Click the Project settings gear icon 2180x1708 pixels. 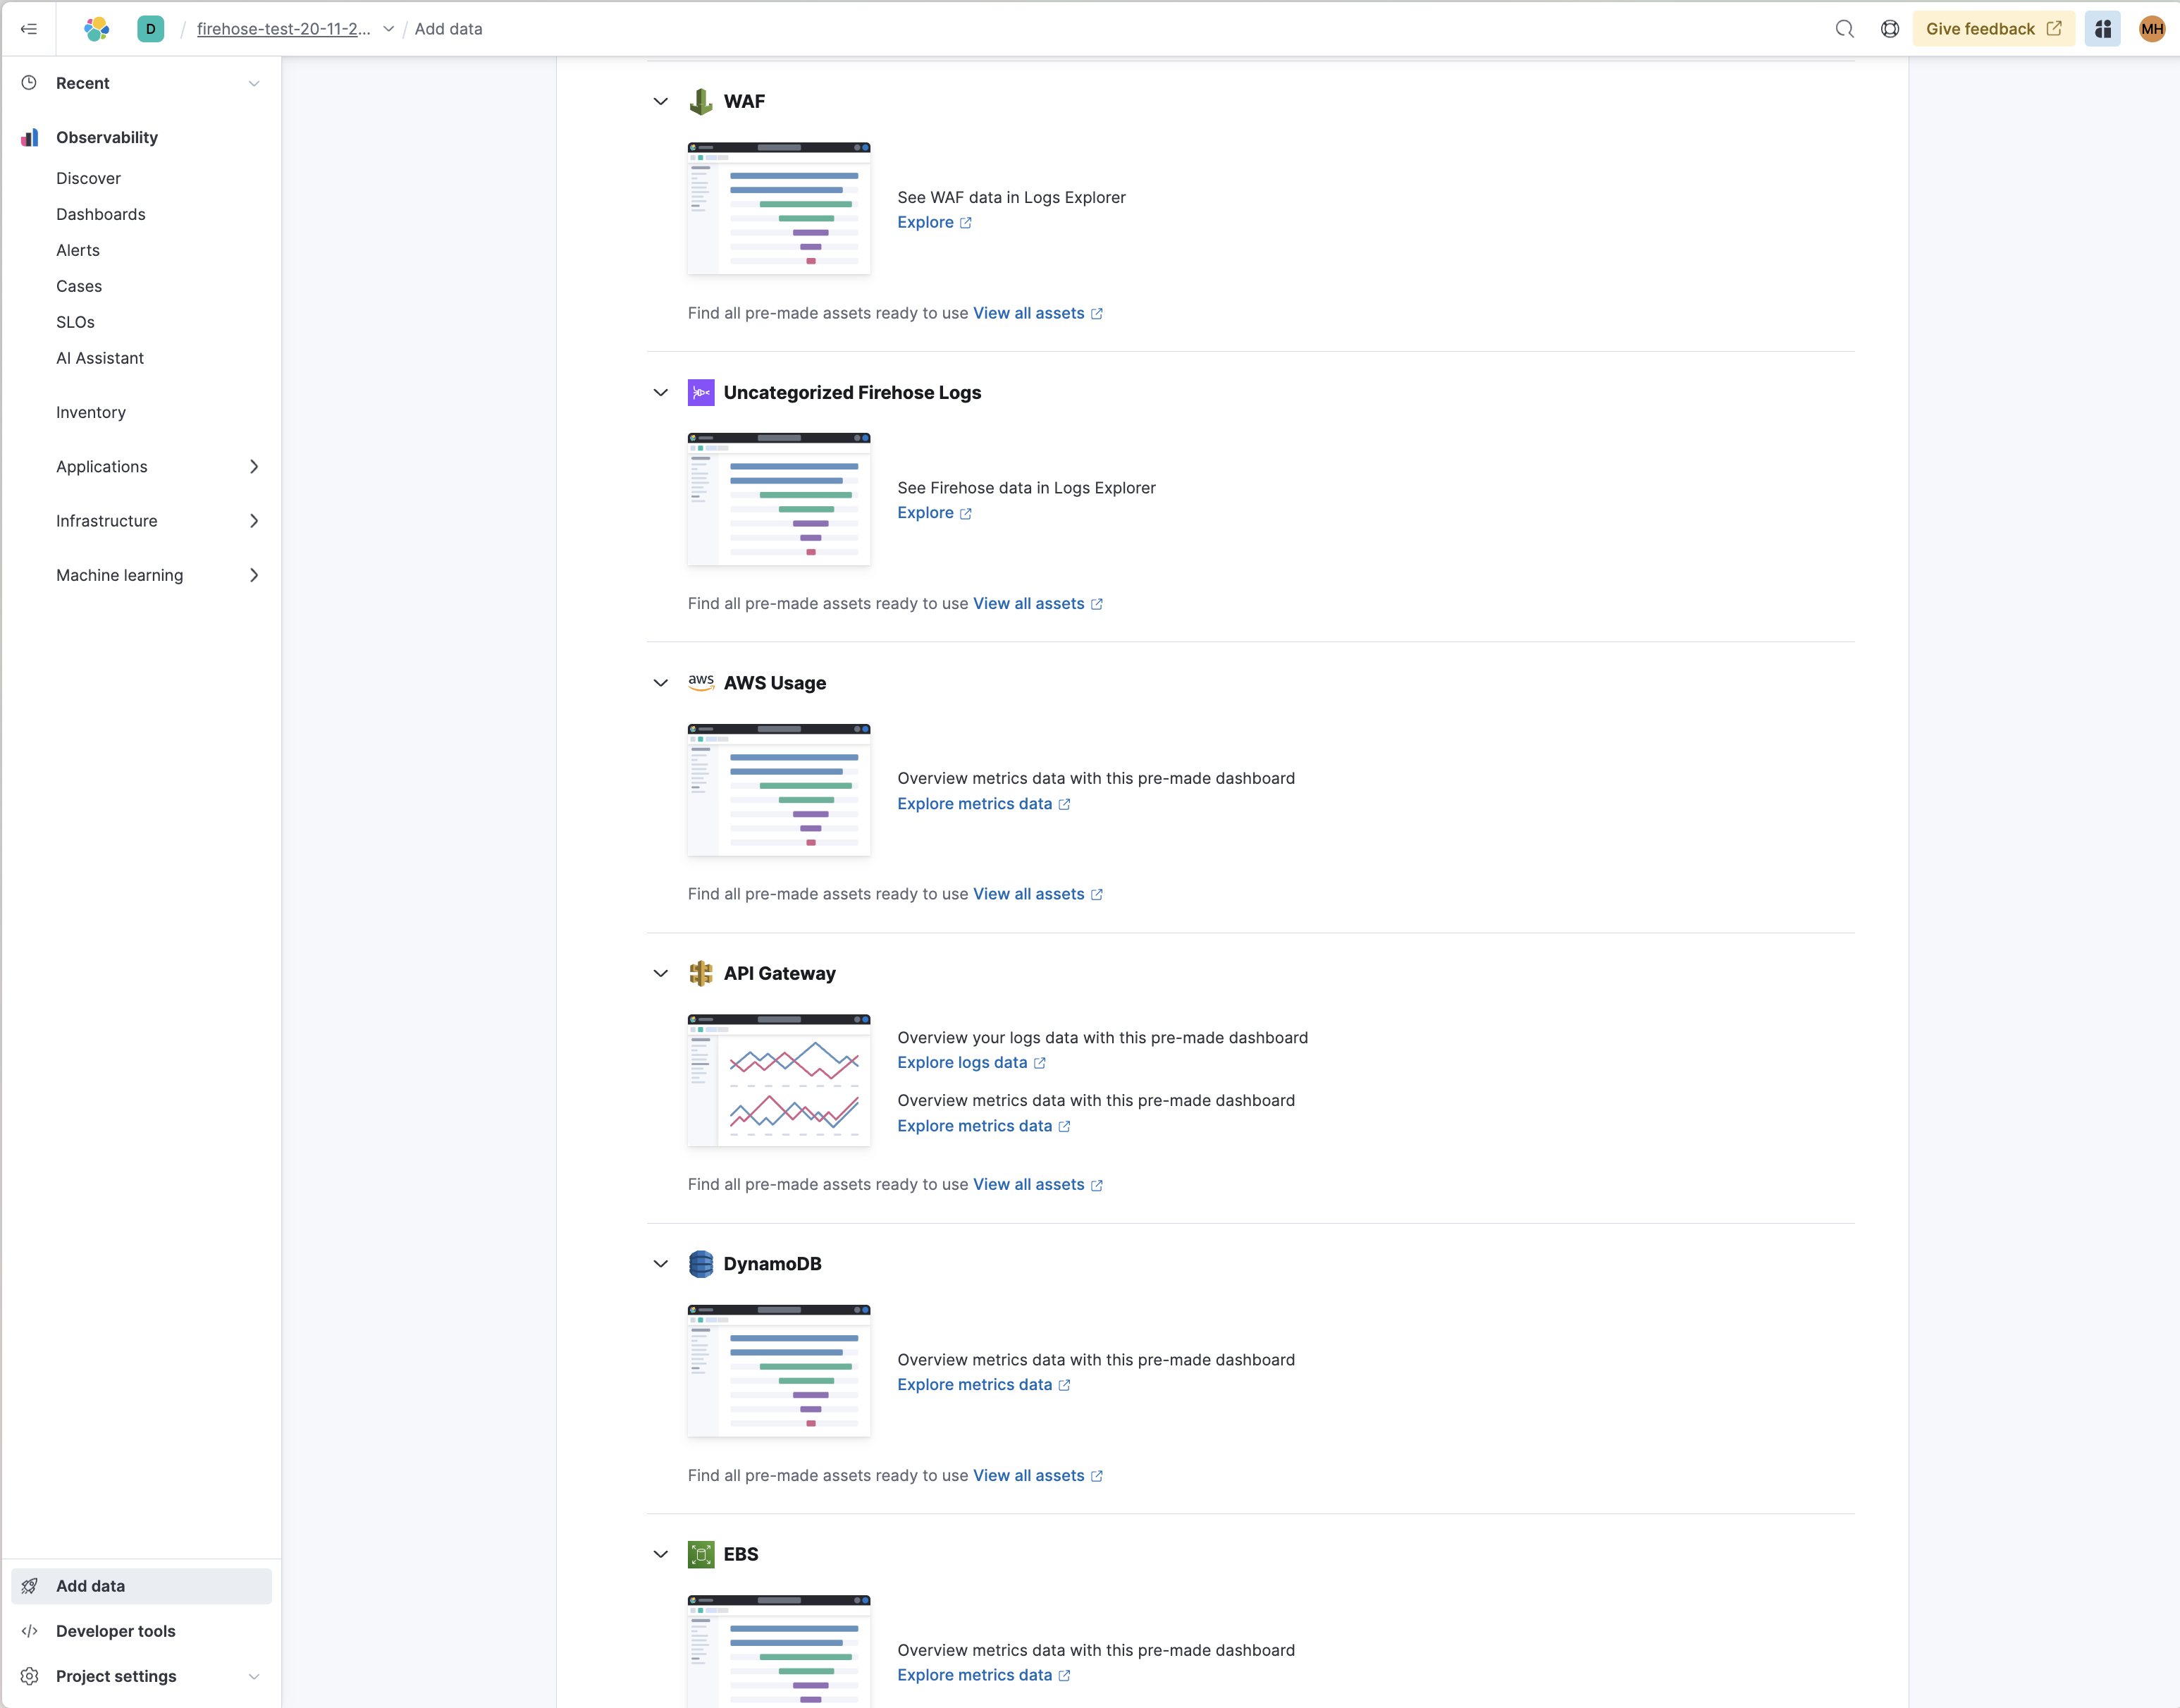[30, 1676]
